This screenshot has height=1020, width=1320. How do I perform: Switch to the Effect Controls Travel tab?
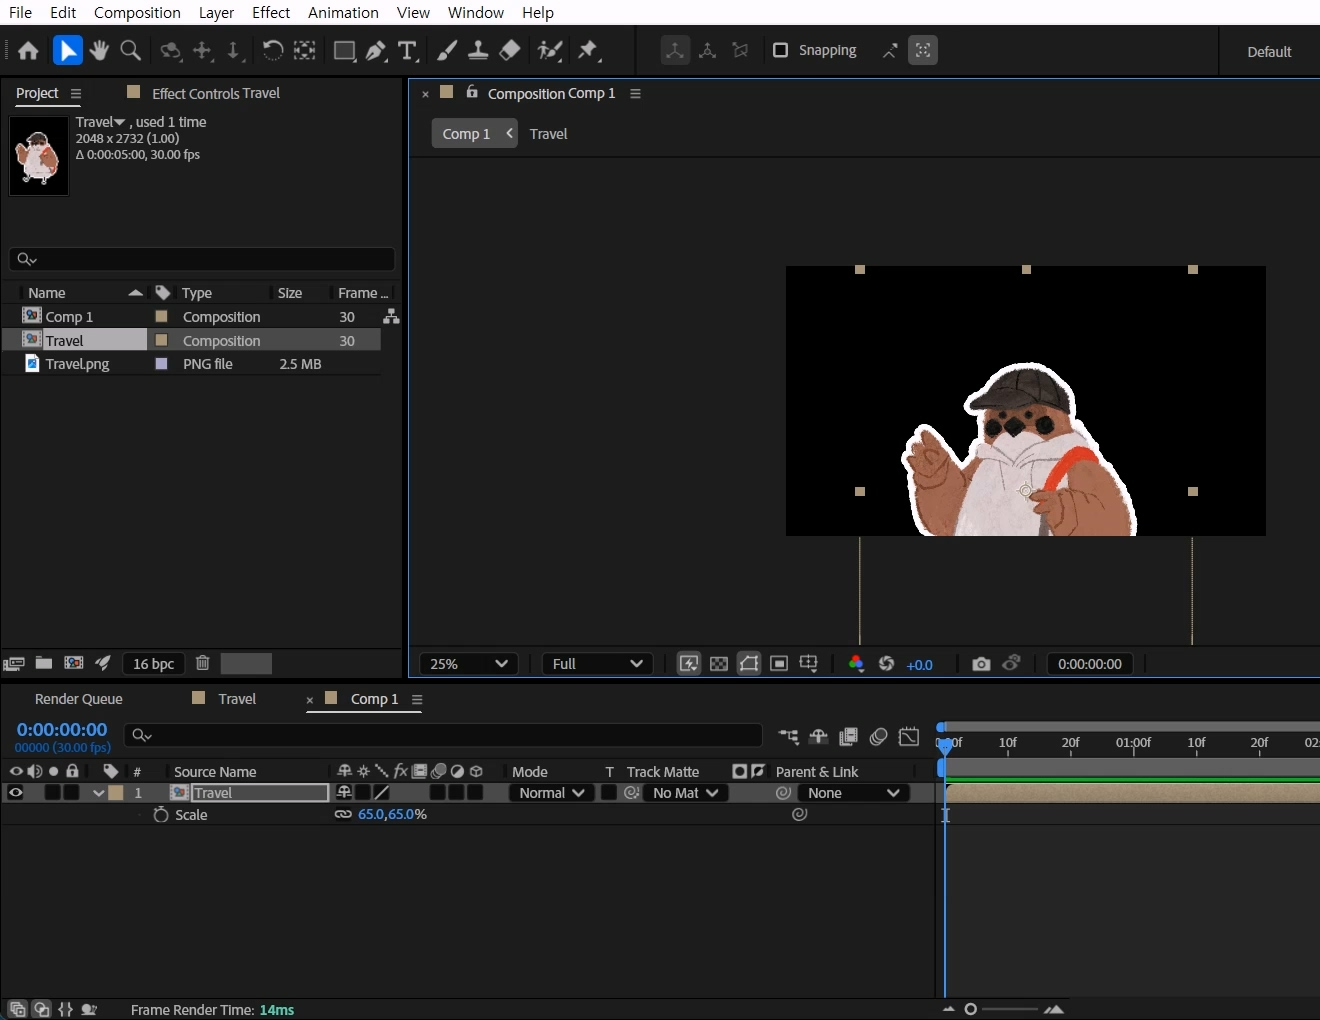[x=216, y=93]
